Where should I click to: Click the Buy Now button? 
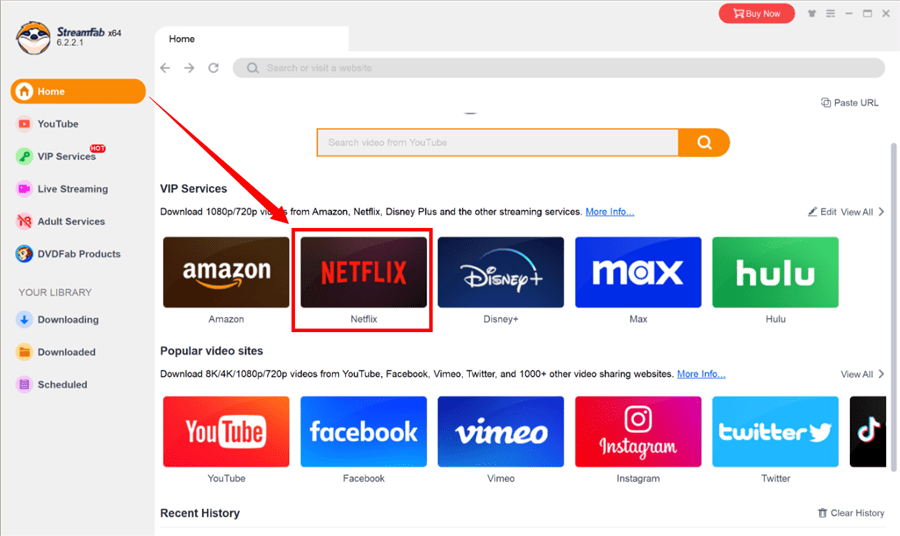click(x=757, y=13)
